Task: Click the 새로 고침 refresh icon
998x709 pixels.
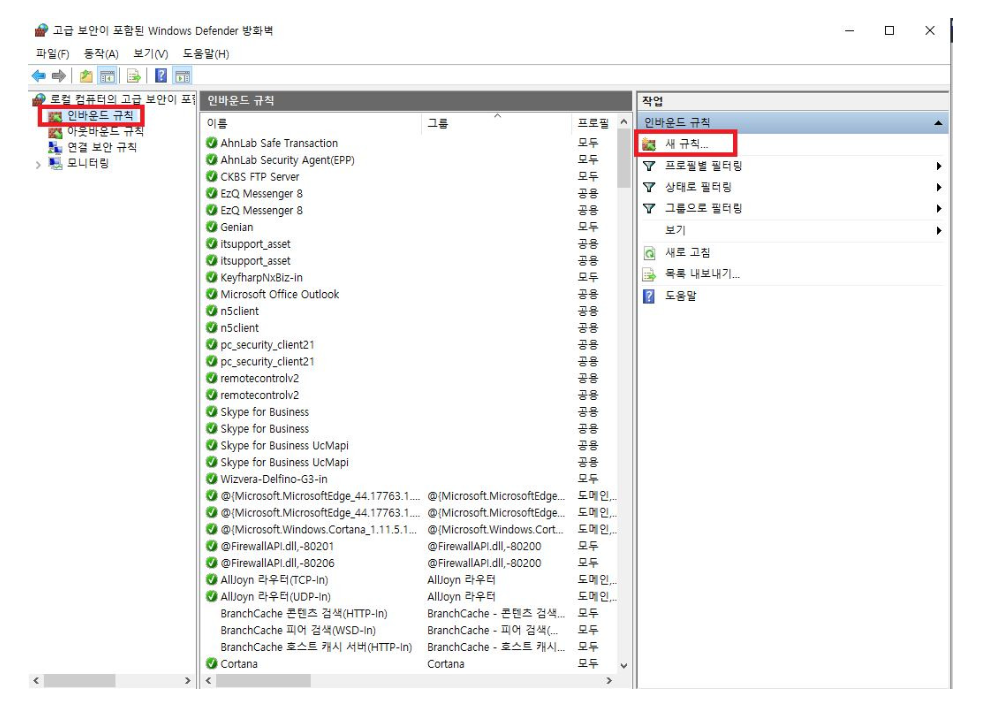Action: pos(649,253)
